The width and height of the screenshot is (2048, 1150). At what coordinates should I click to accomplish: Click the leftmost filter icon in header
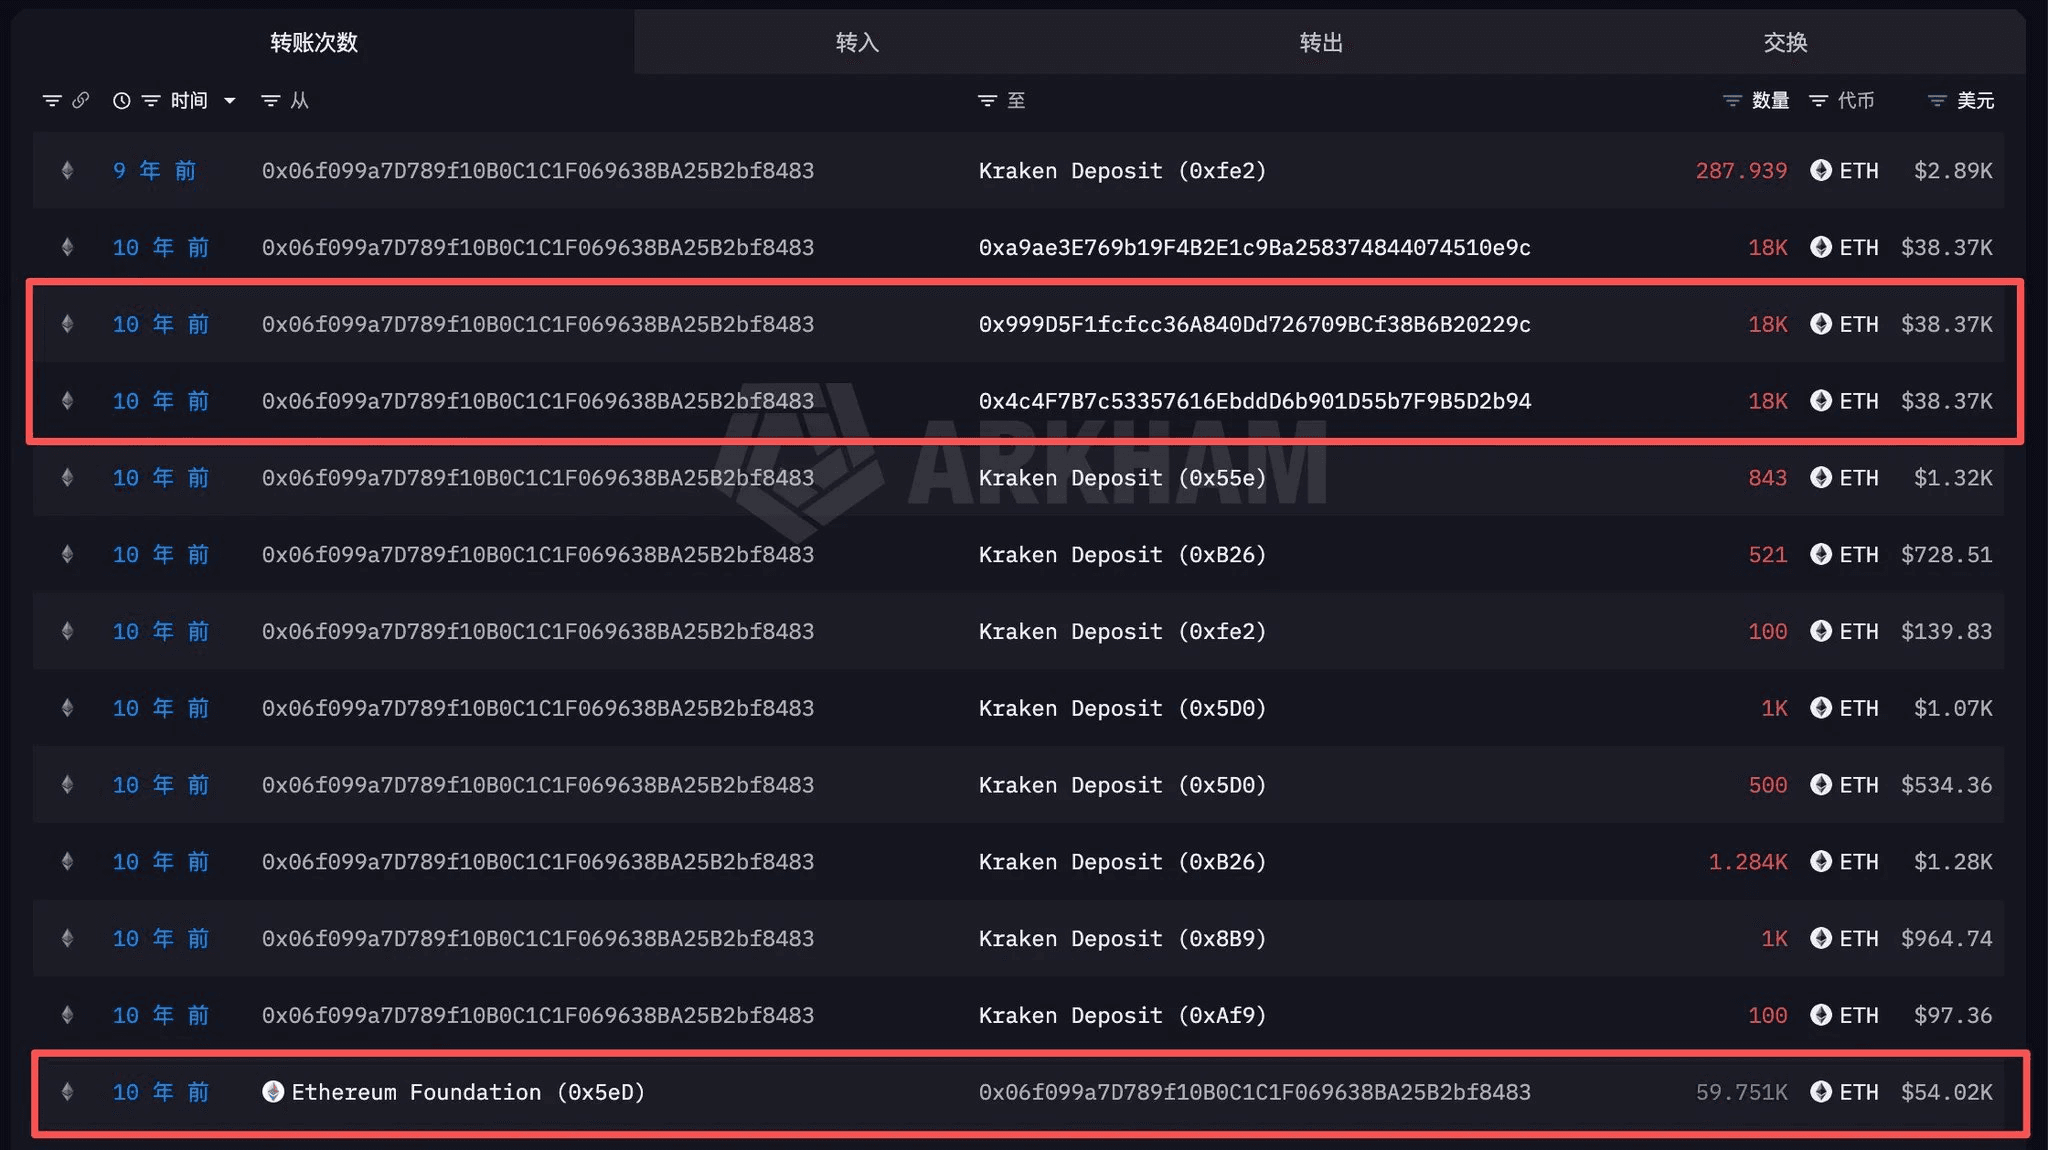click(x=52, y=101)
